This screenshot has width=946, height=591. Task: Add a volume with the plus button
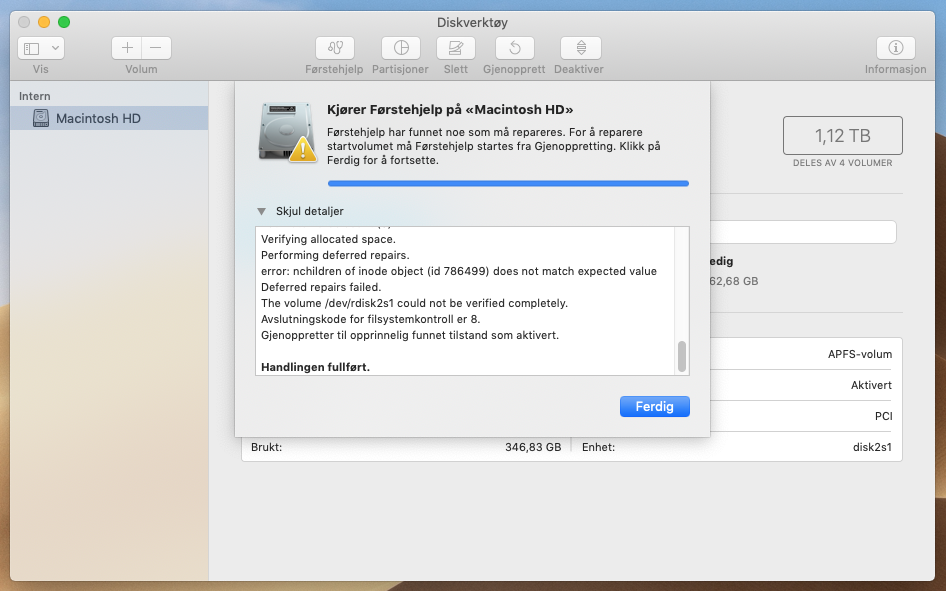127,48
